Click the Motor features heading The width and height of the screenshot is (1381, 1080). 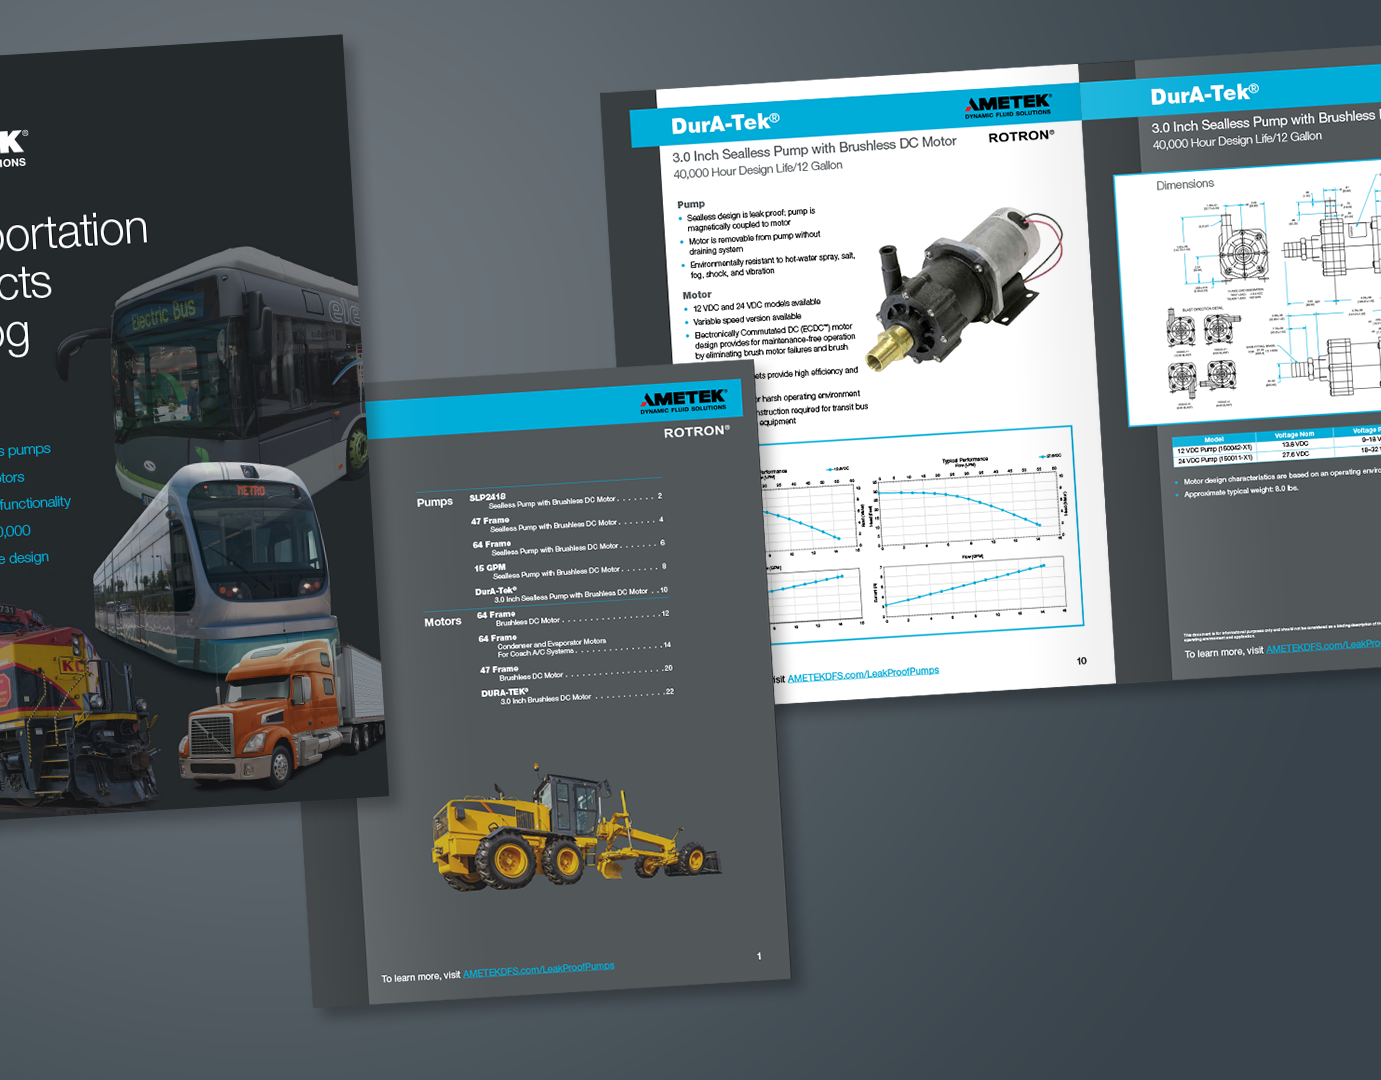(697, 295)
